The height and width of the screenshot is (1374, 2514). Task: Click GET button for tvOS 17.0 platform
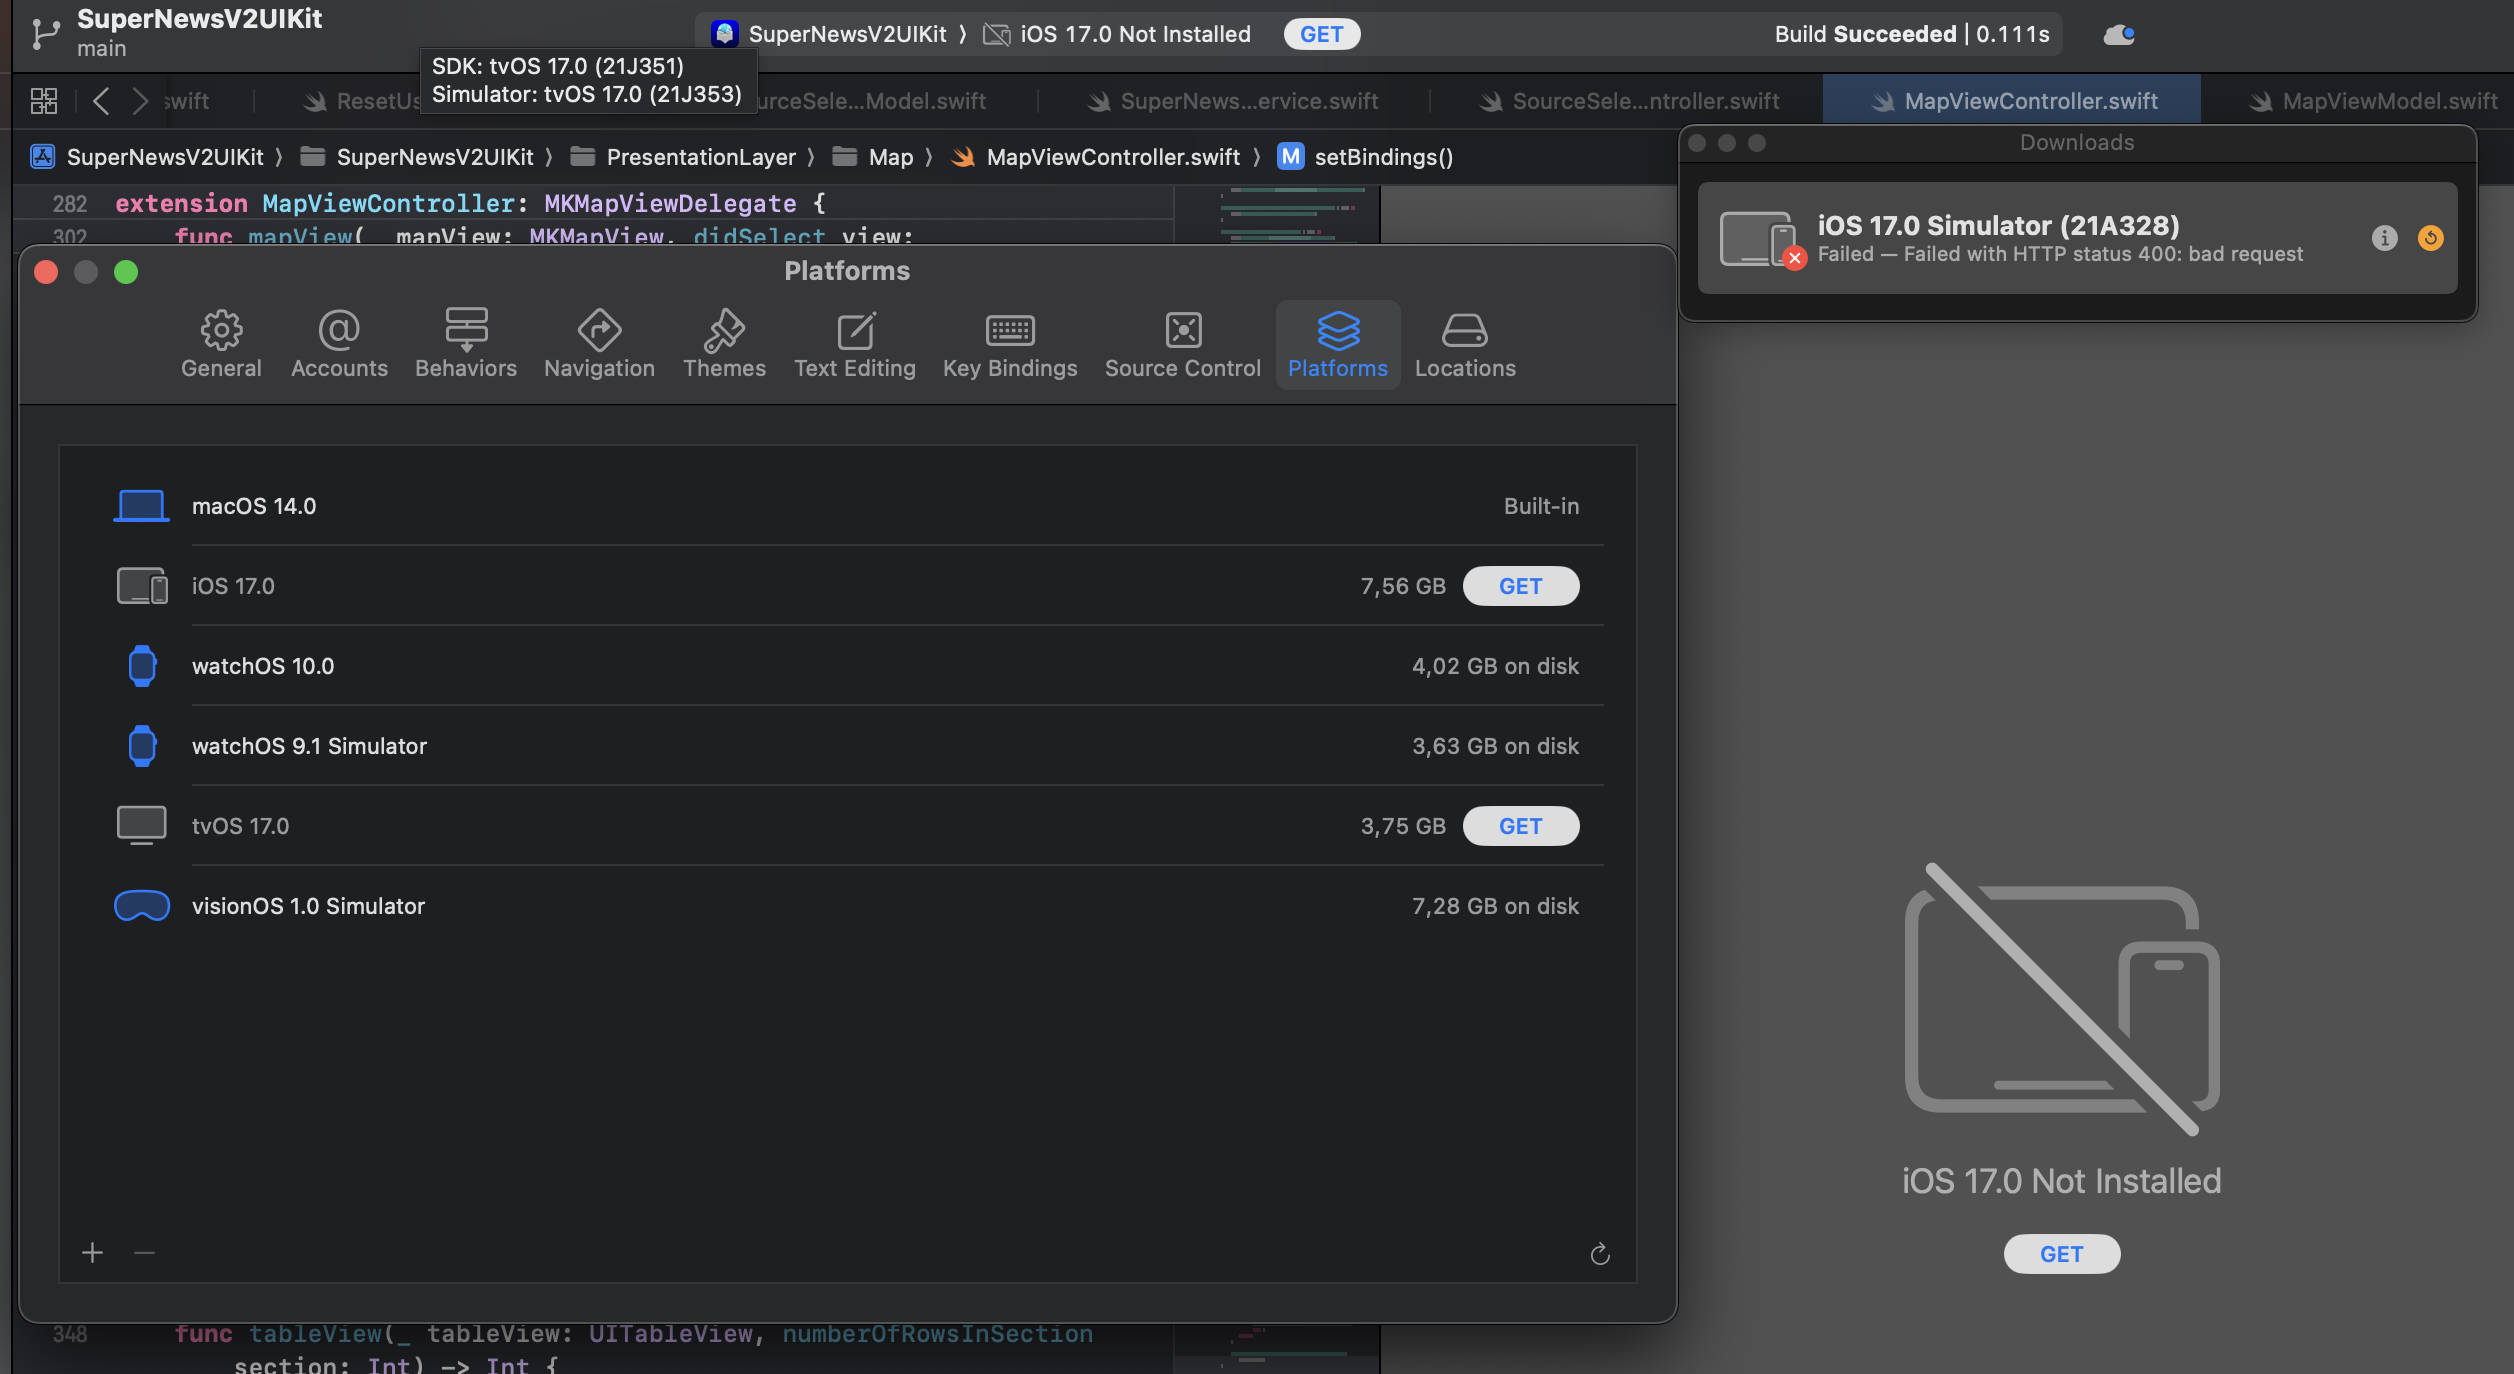(x=1521, y=826)
